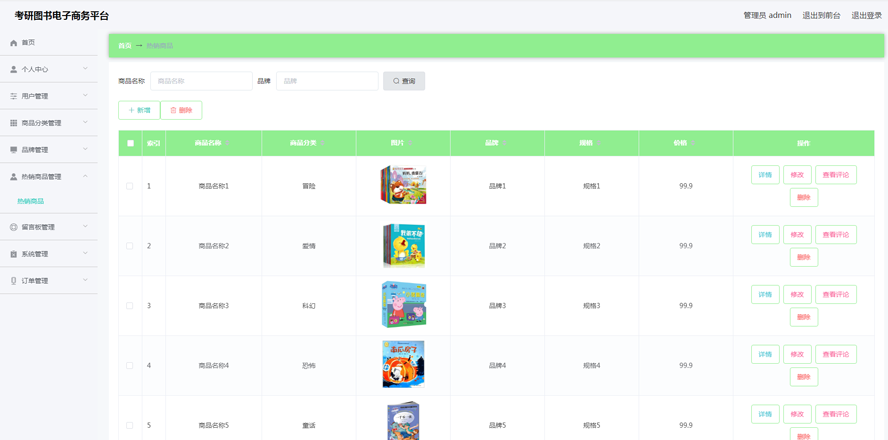Click the 冒险 category cell

pos(309,186)
